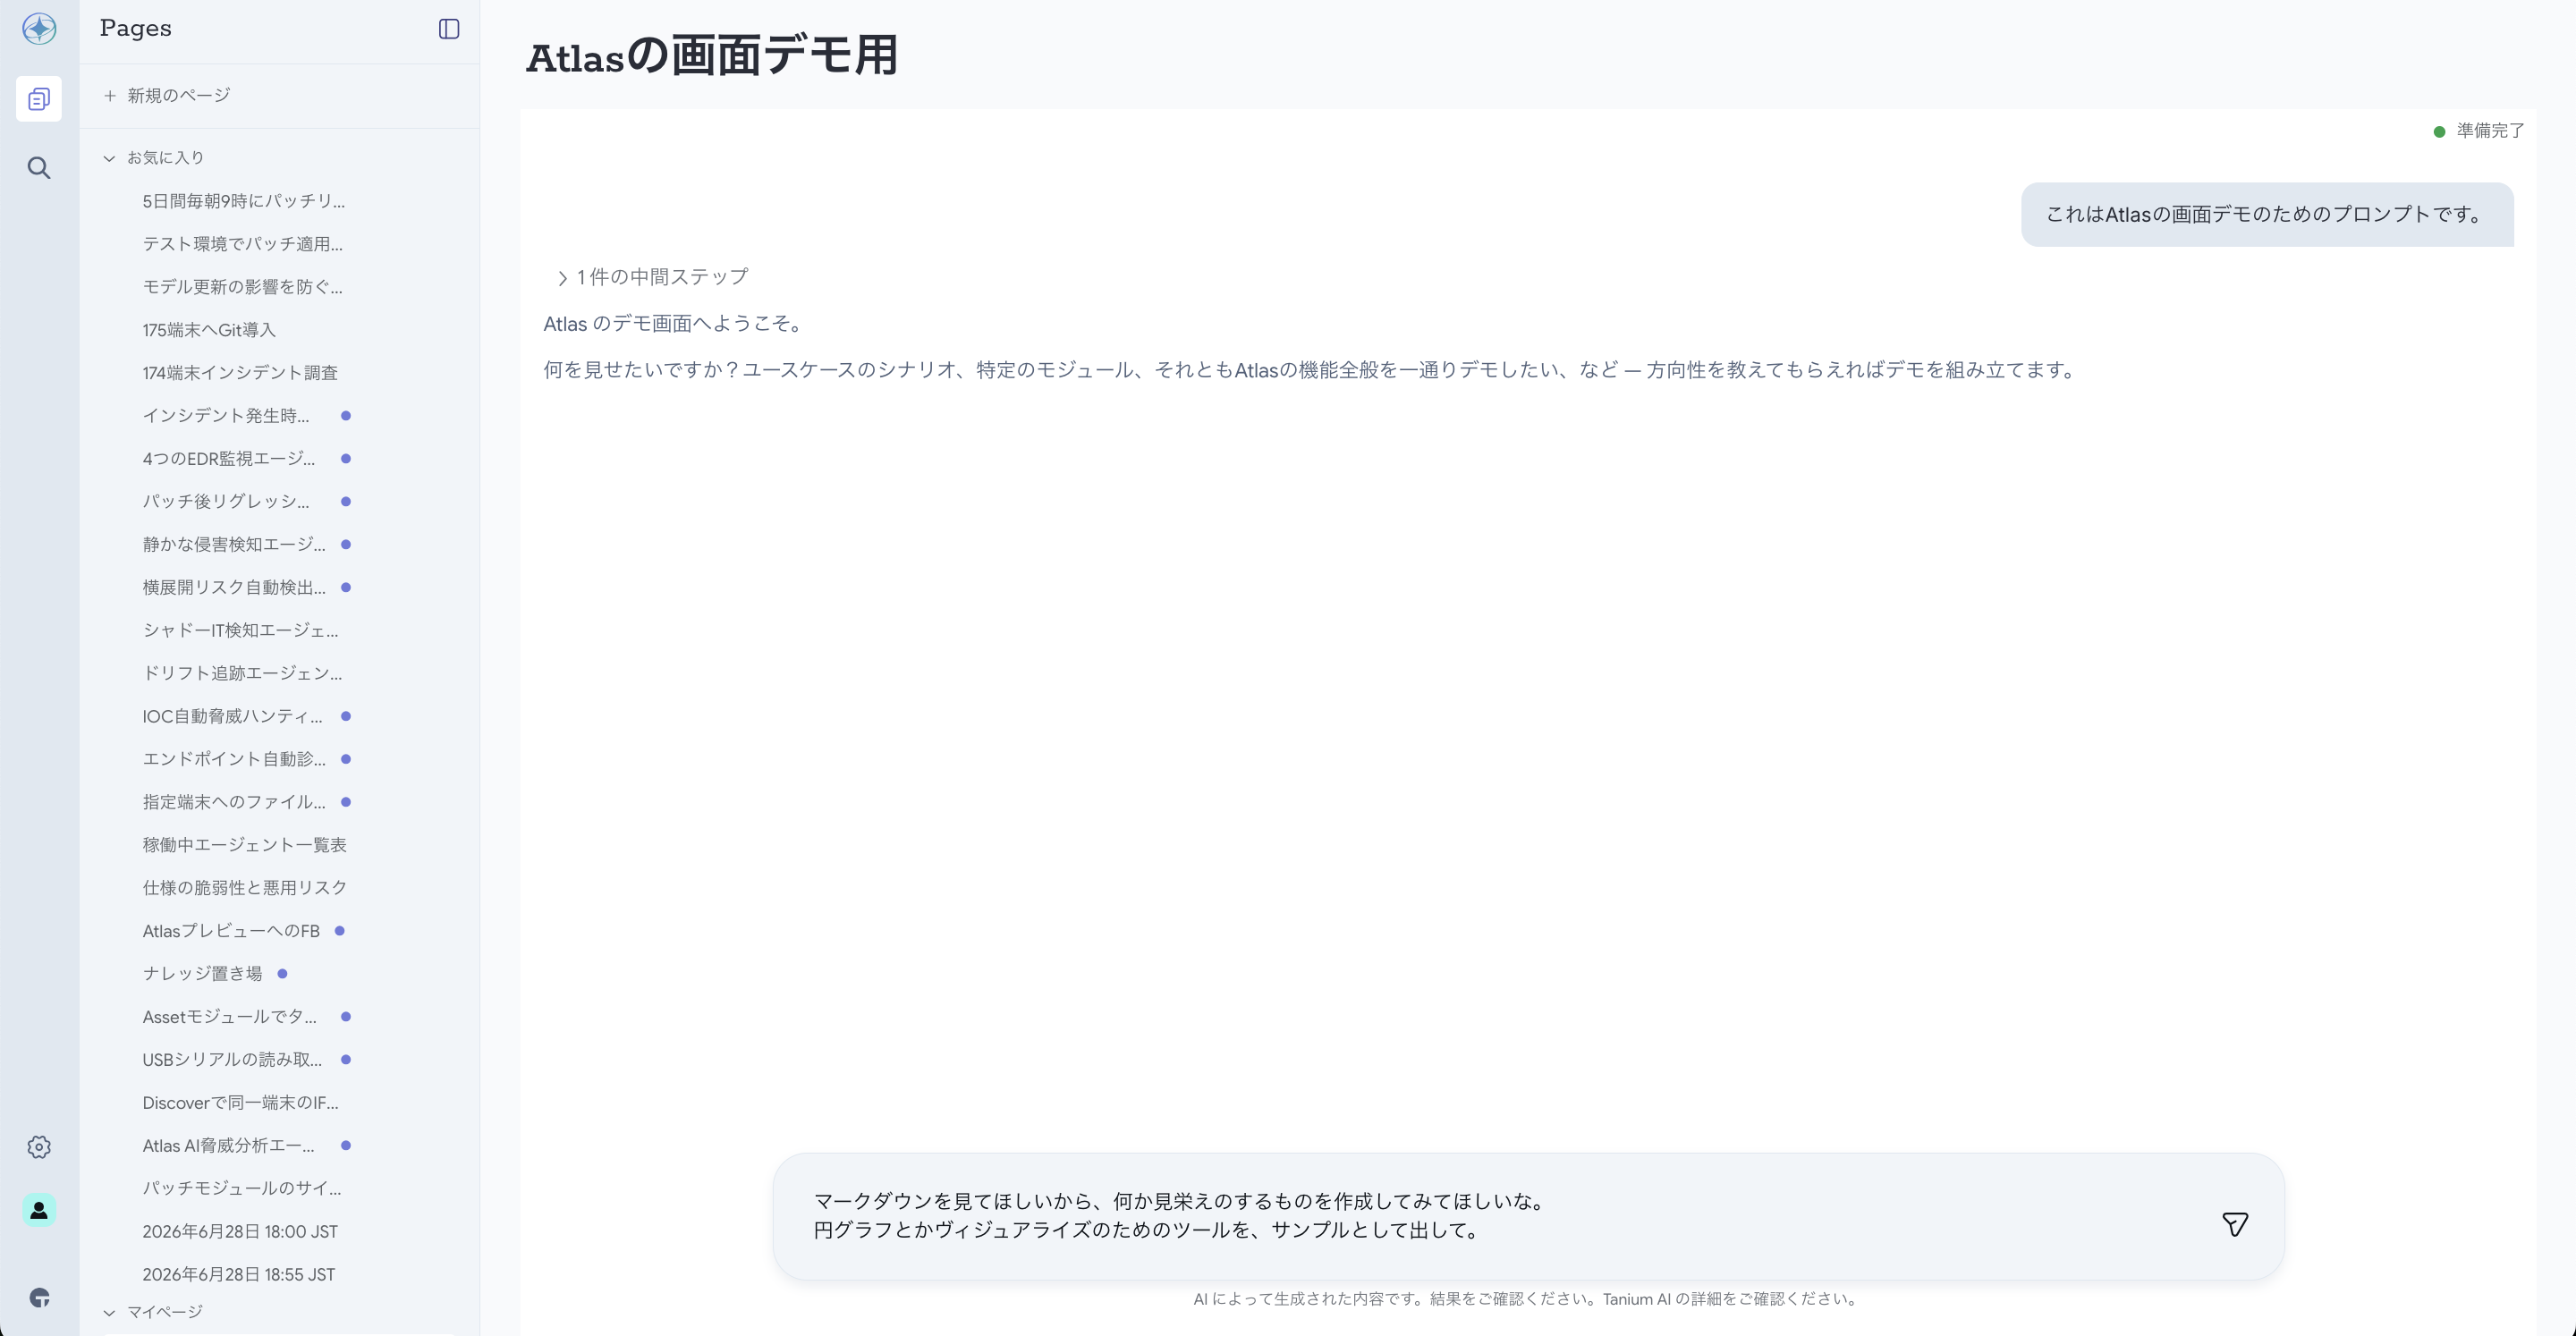The height and width of the screenshot is (1336, 2576).
Task: Open page 175端末へGit導入
Action: pyautogui.click(x=209, y=330)
